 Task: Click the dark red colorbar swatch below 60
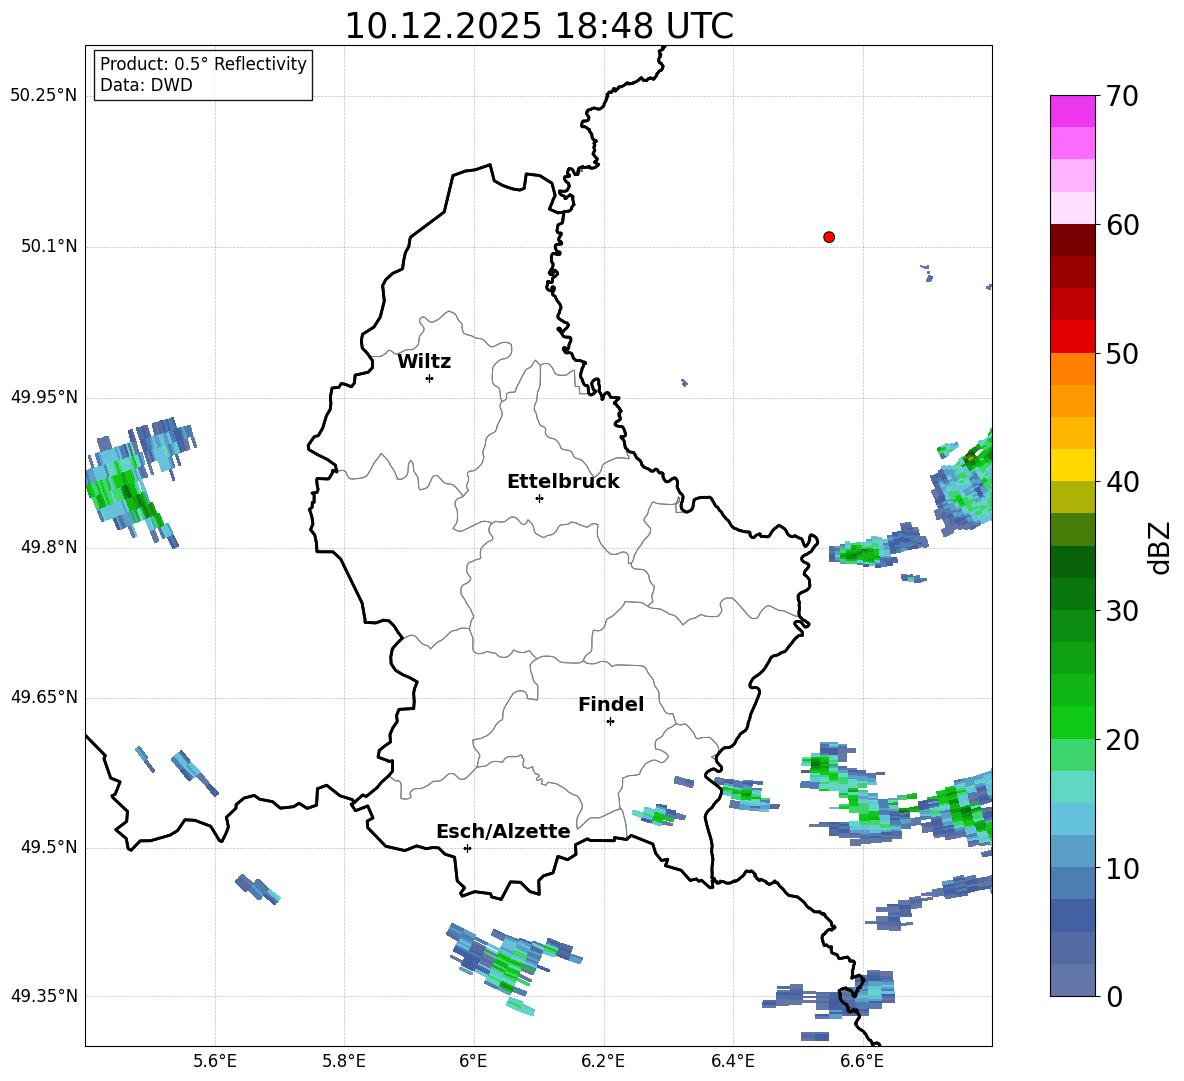pos(1072,240)
